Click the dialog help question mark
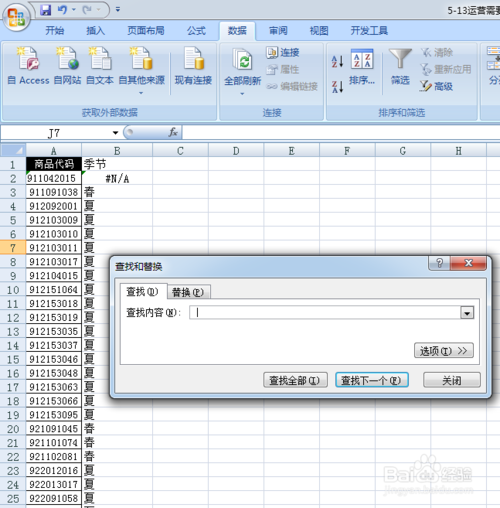 [439, 263]
